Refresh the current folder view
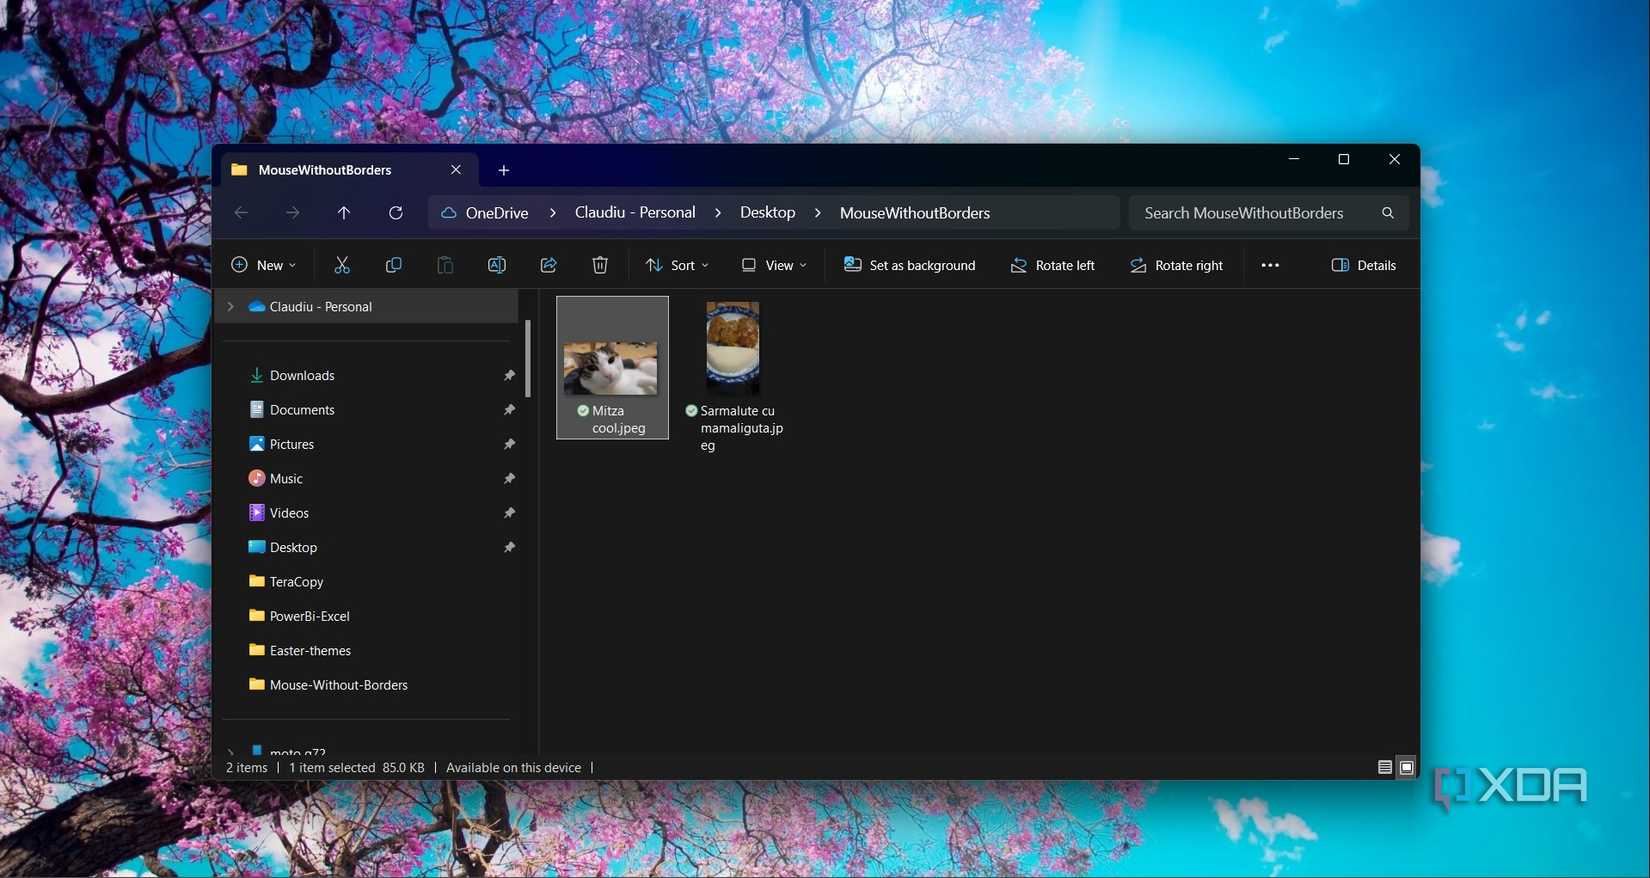This screenshot has width=1650, height=878. pyautogui.click(x=396, y=213)
